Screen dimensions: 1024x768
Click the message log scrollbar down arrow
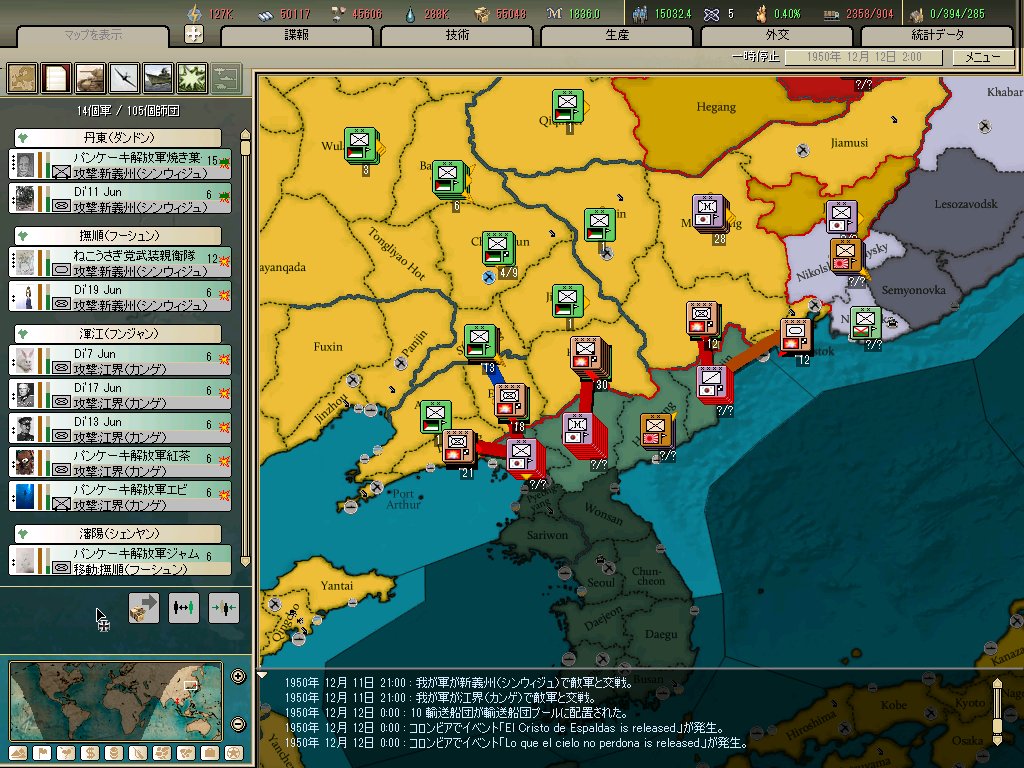pyautogui.click(x=997, y=741)
